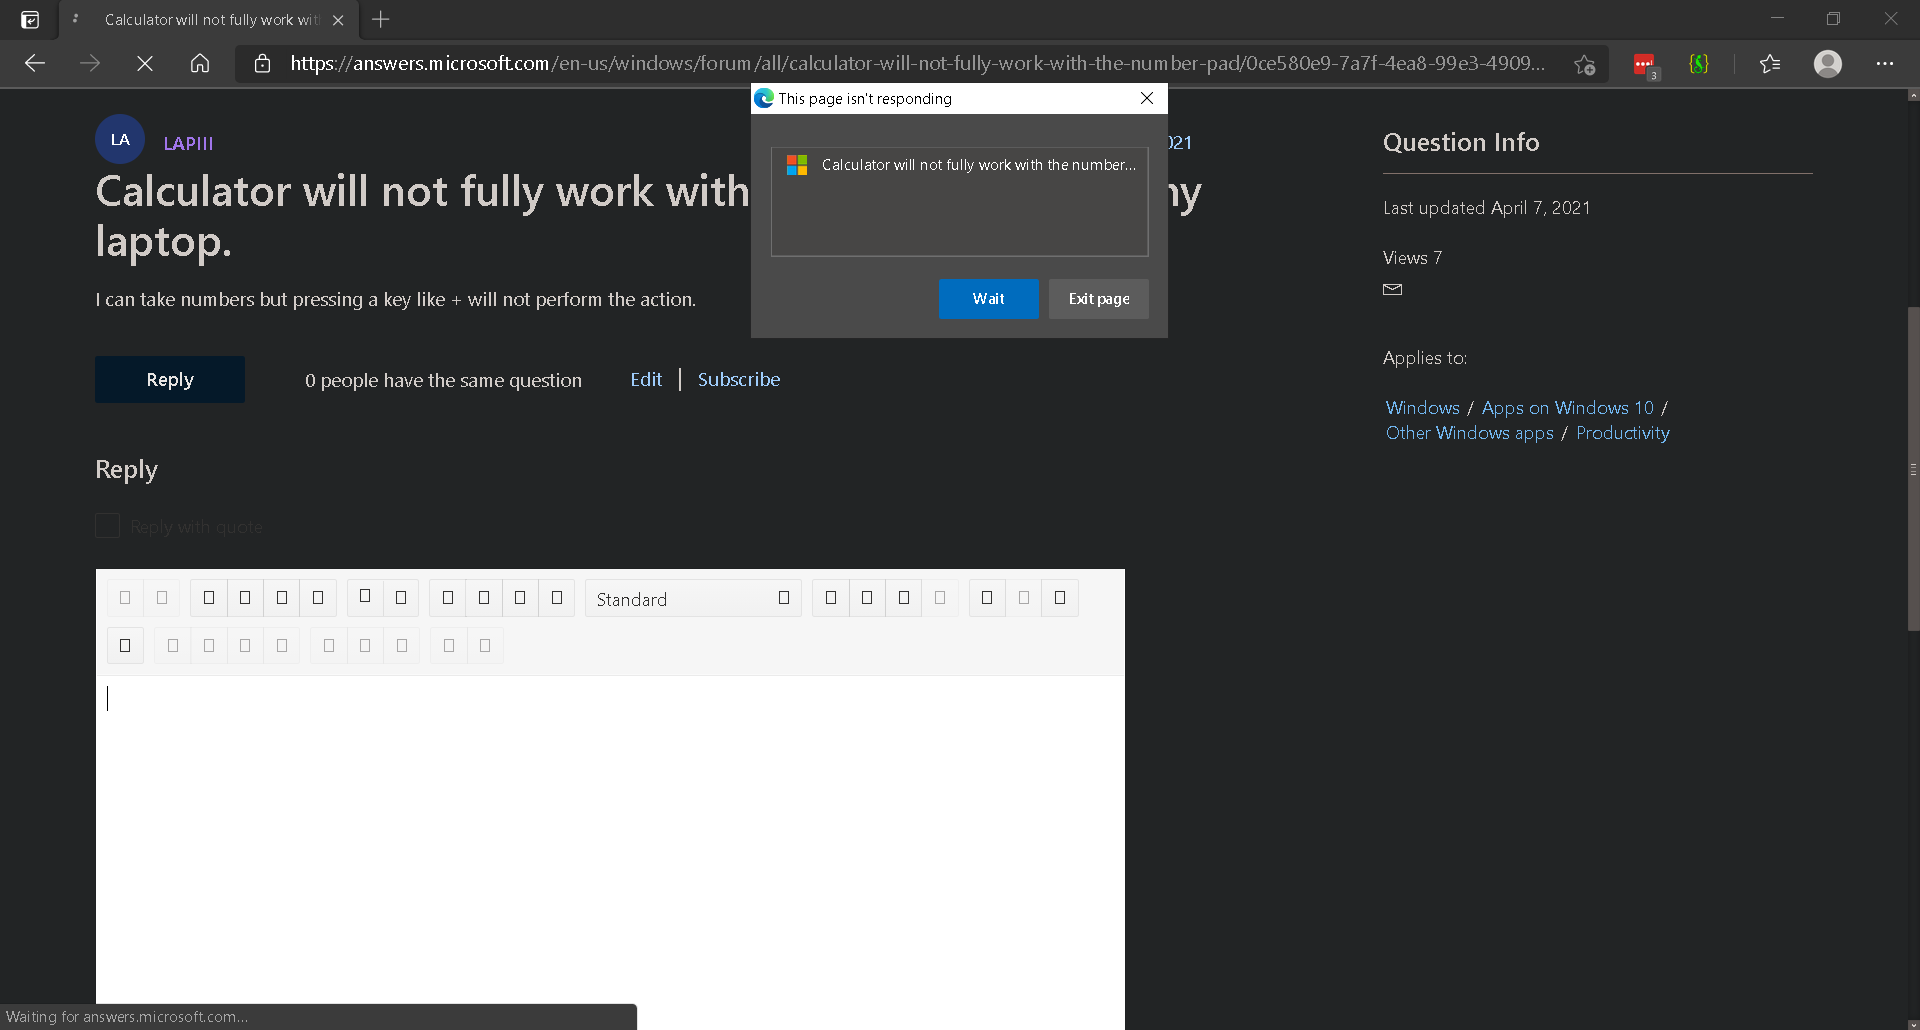The image size is (1920, 1030).
Task: Open the browser home page
Action: point(200,63)
